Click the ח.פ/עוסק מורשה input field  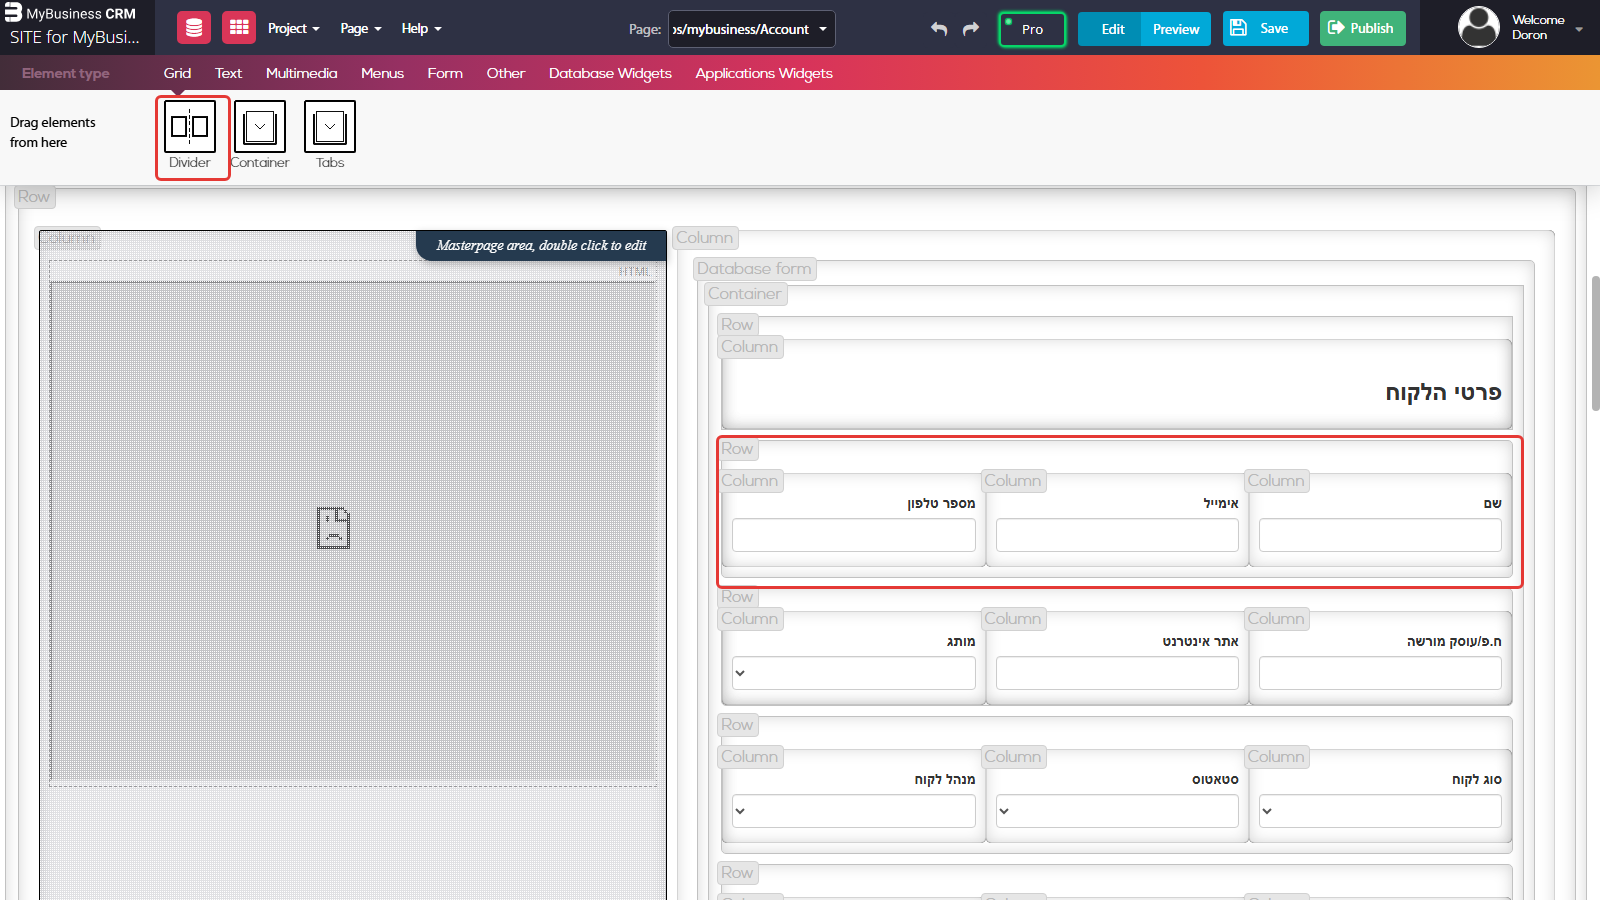point(1380,673)
